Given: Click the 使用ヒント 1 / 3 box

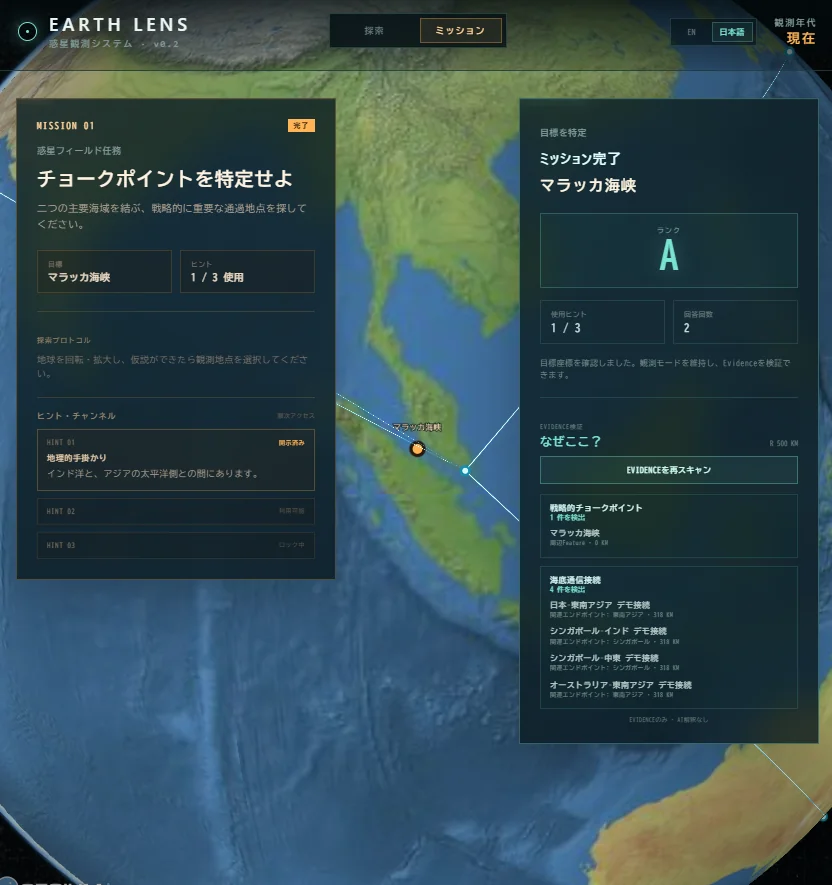Looking at the screenshot, I should 602,322.
